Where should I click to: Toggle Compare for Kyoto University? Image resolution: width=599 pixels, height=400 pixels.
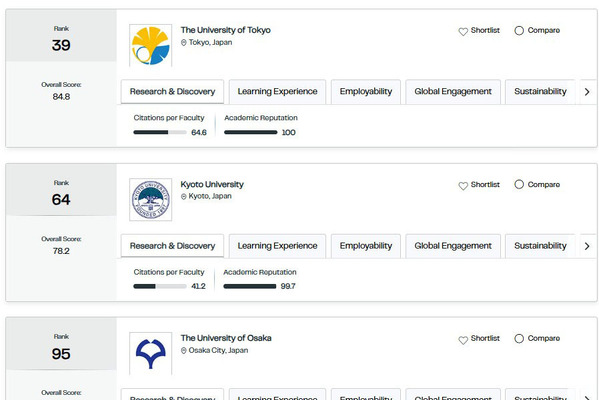[x=519, y=185]
